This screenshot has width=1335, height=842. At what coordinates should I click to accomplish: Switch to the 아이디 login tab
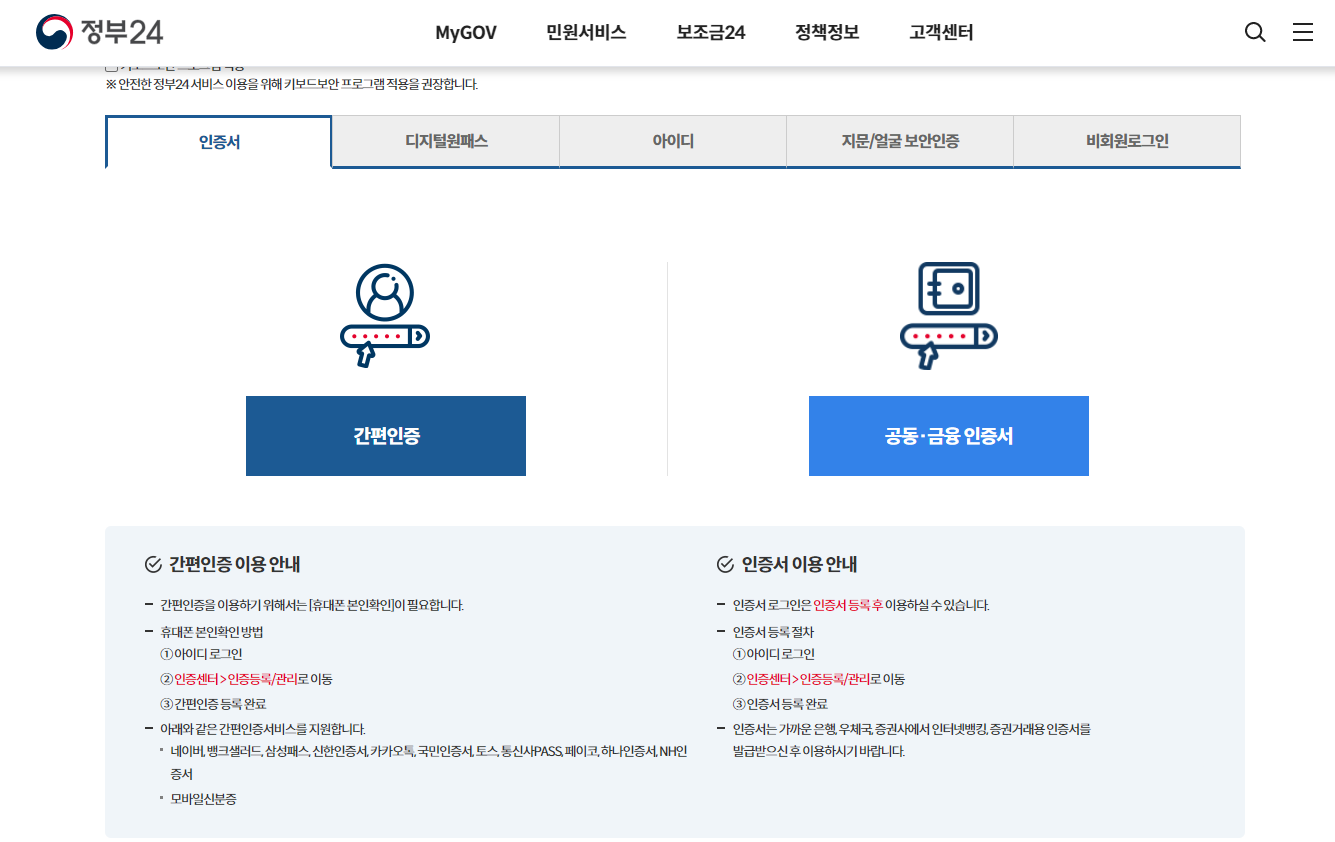pos(672,141)
